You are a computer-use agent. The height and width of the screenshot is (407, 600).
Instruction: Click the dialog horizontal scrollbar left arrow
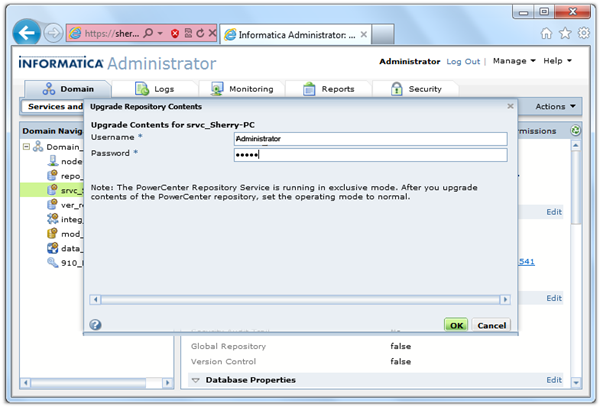coord(95,300)
